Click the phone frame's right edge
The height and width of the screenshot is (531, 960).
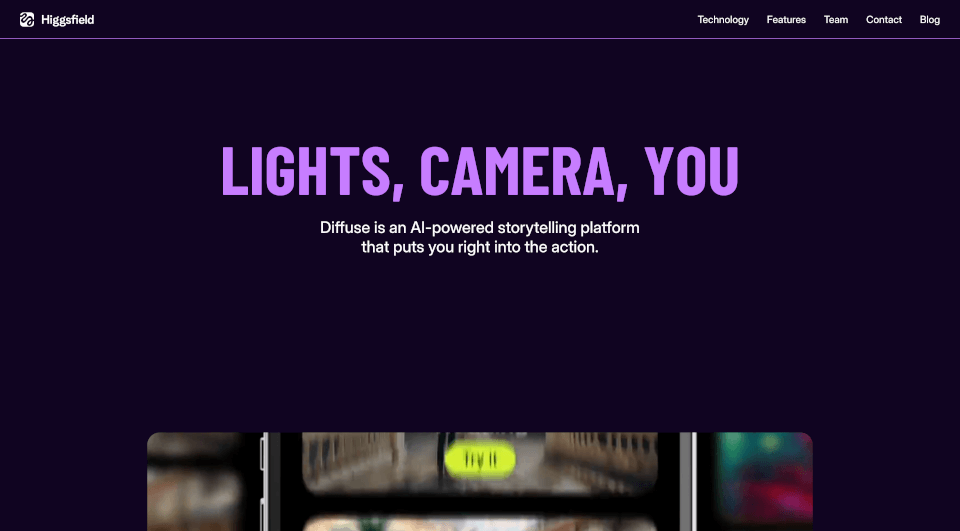point(694,482)
